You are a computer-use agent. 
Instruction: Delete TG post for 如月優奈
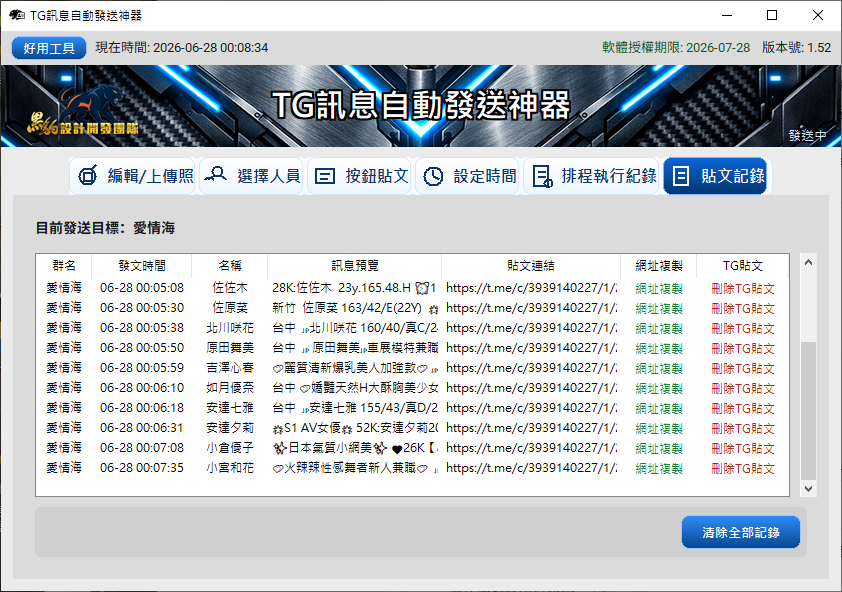(x=743, y=388)
